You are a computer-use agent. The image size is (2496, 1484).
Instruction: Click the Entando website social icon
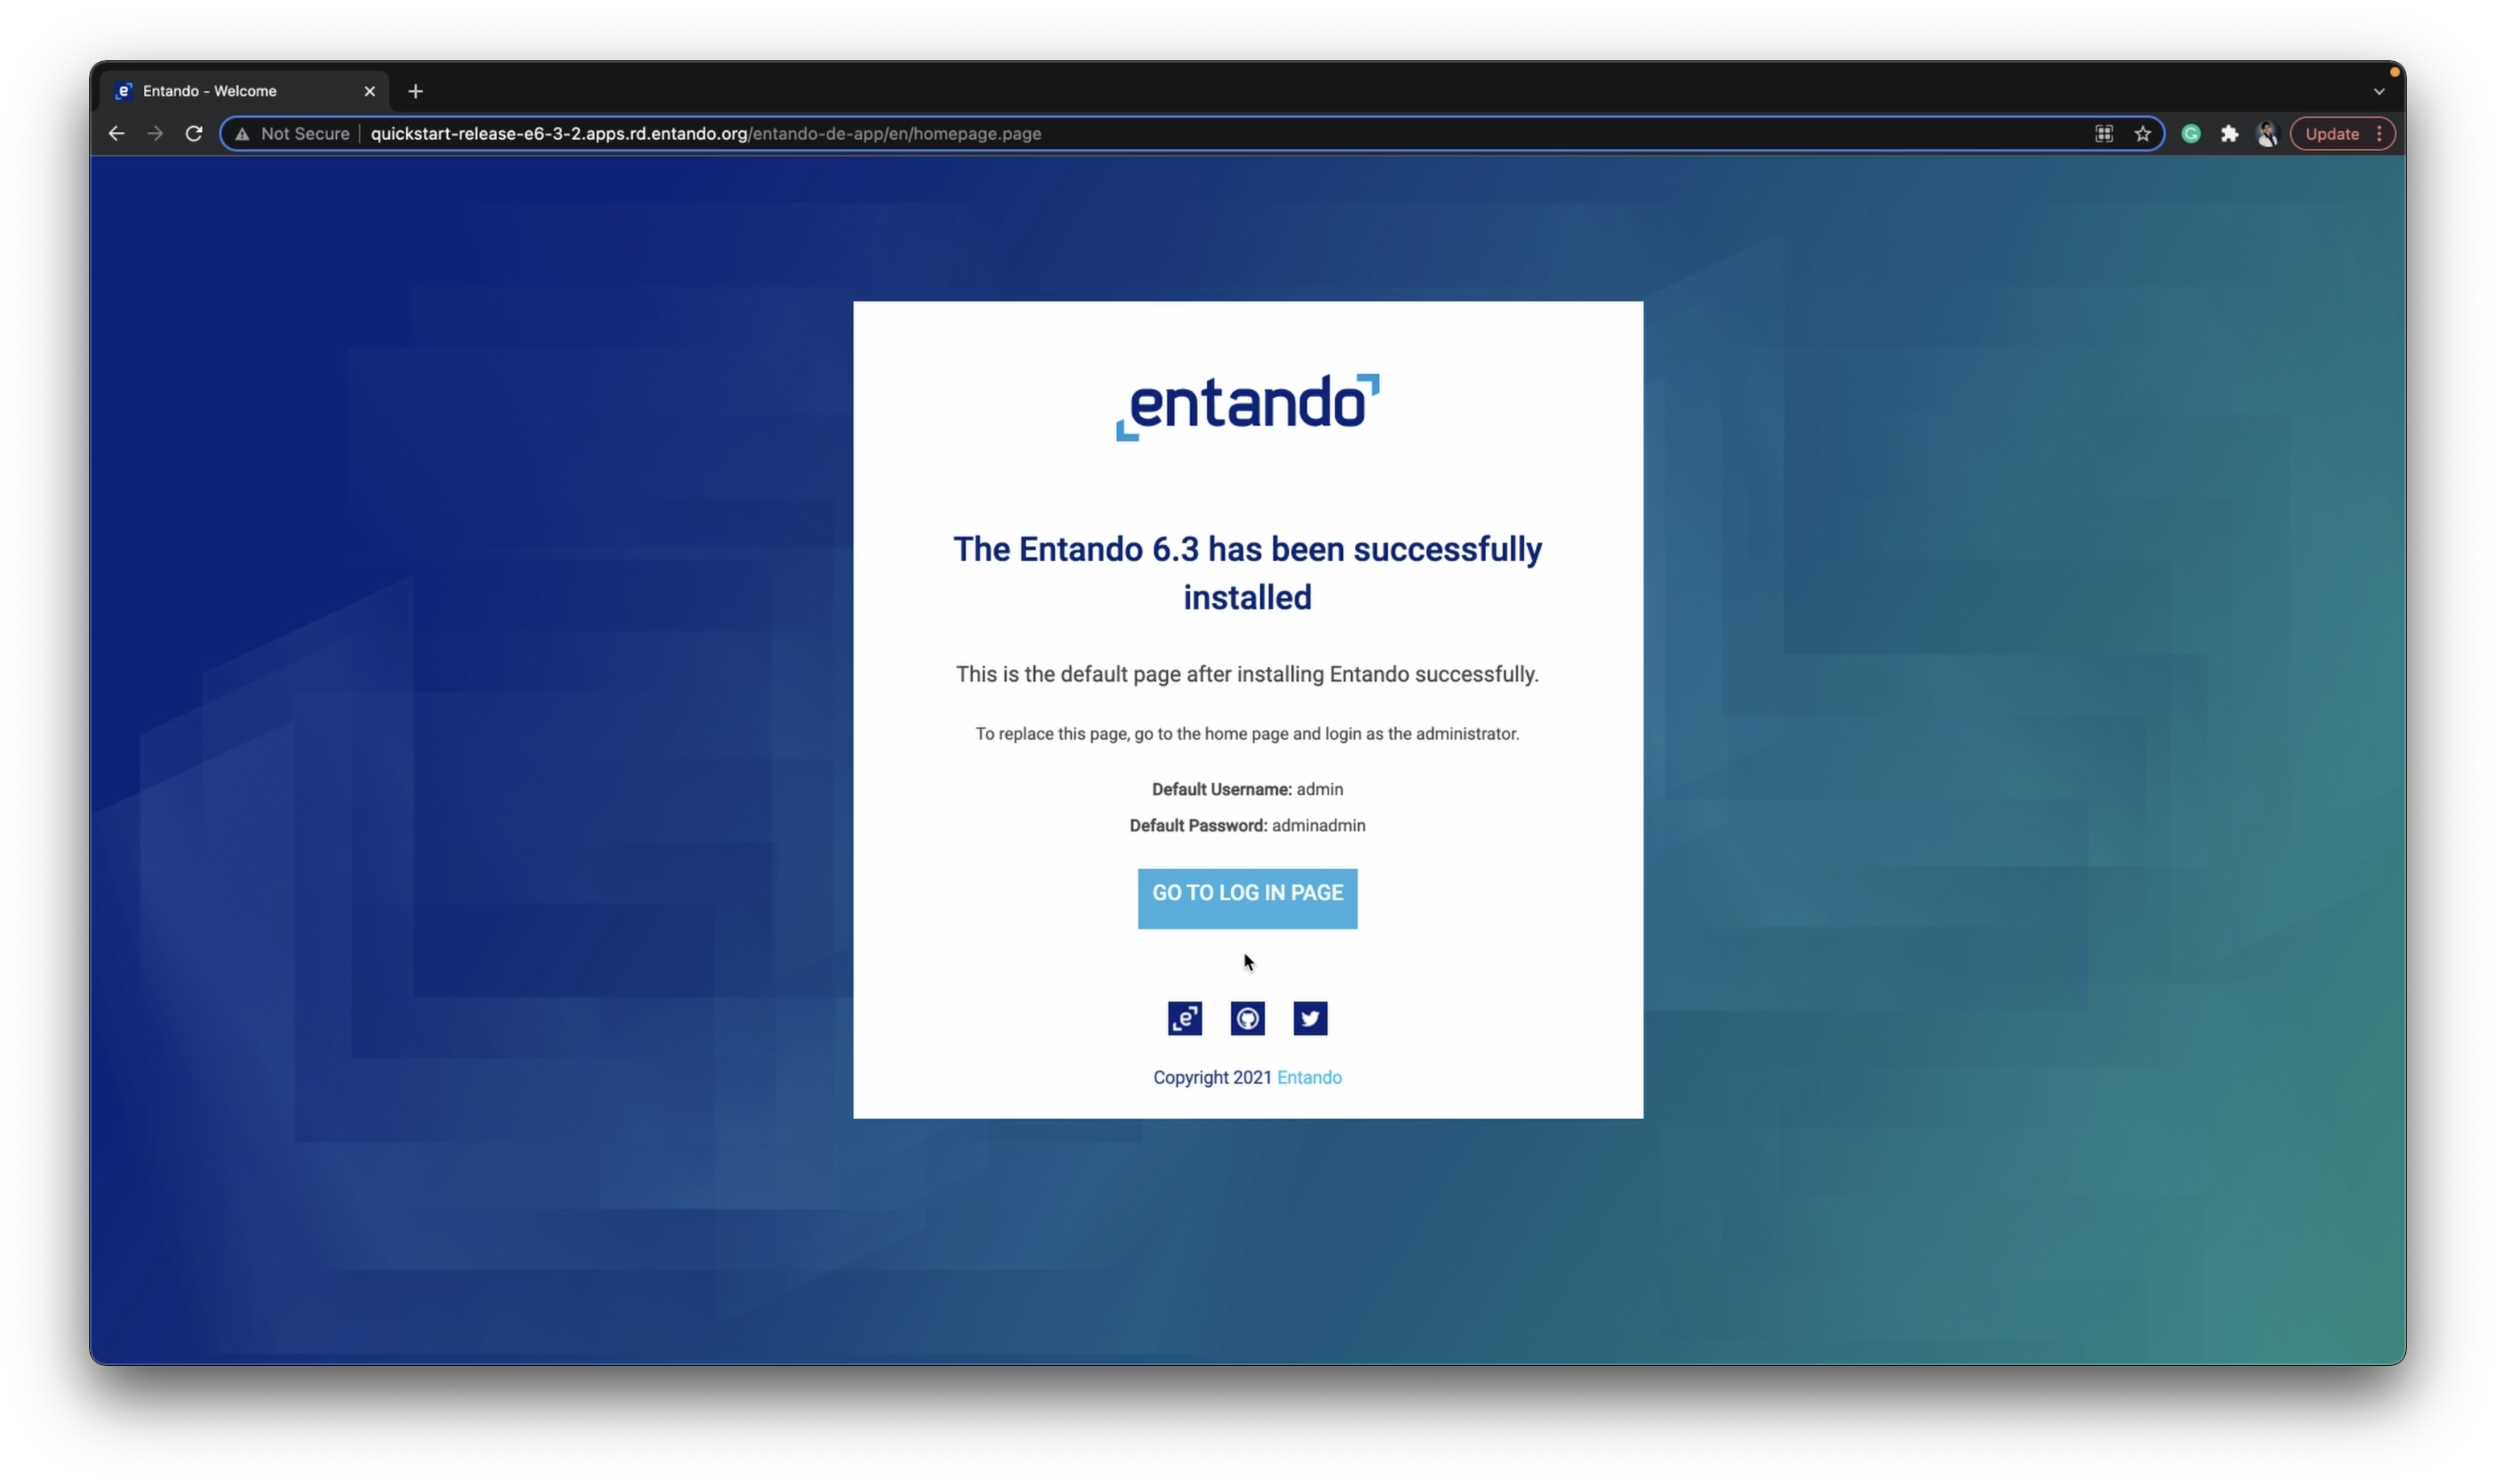[1184, 1018]
